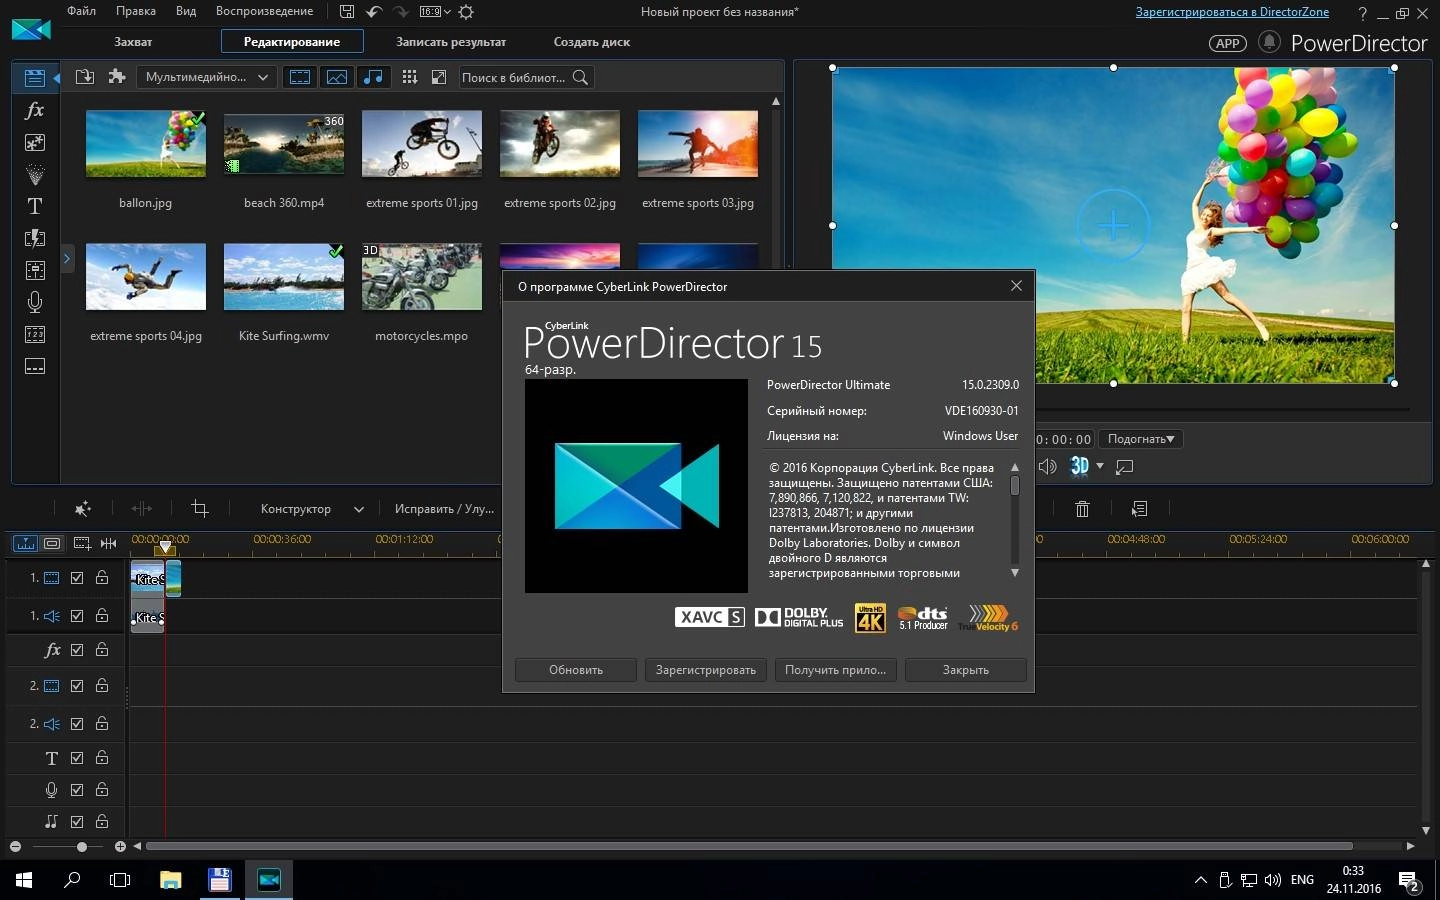Open the Title room (T icon)
Image resolution: width=1440 pixels, height=900 pixels.
click(x=35, y=206)
